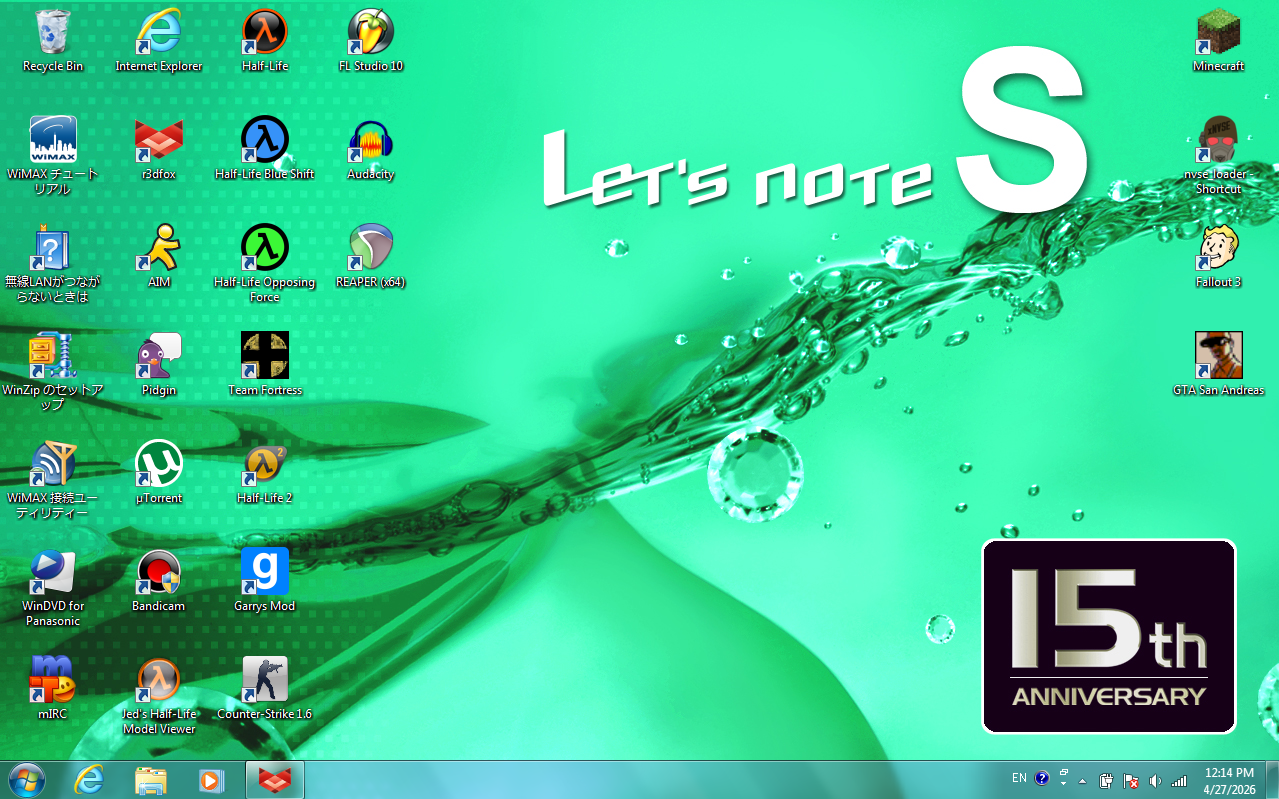Click the Fallout 3 Vault Boy icon
Viewport: 1279px width, 799px height.
click(1218, 249)
